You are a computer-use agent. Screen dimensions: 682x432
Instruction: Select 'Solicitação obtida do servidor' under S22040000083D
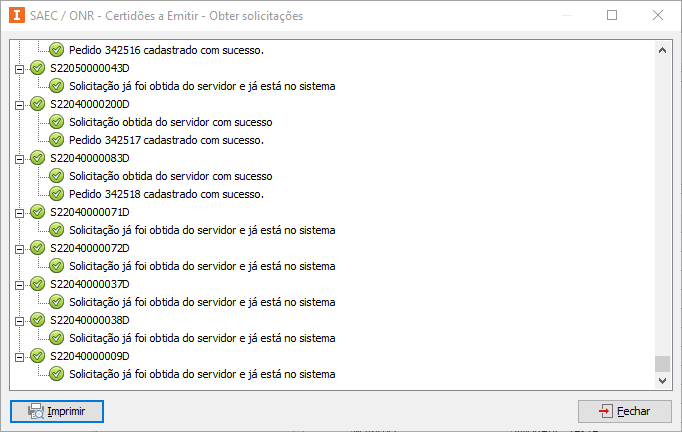[x=170, y=176]
